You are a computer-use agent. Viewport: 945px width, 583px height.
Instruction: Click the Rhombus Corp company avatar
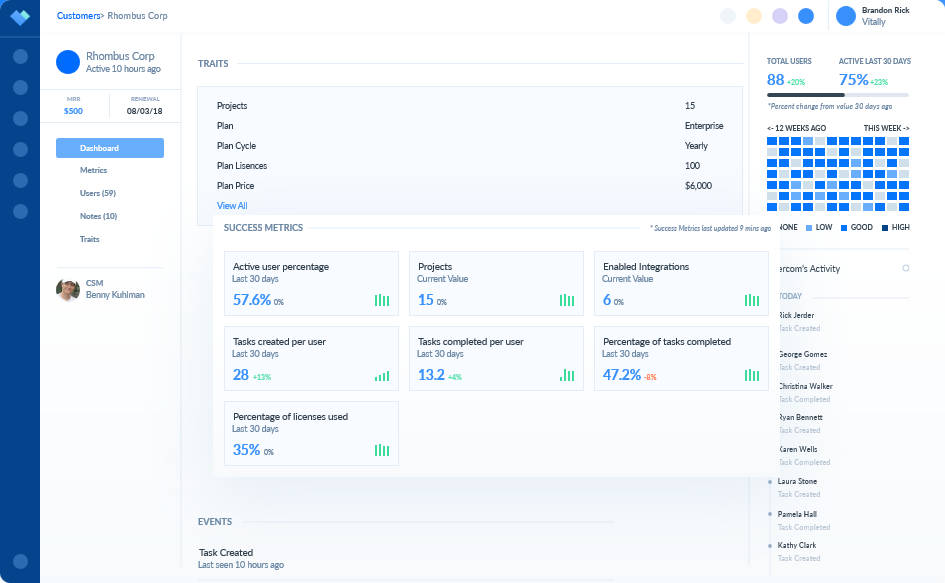[68, 63]
